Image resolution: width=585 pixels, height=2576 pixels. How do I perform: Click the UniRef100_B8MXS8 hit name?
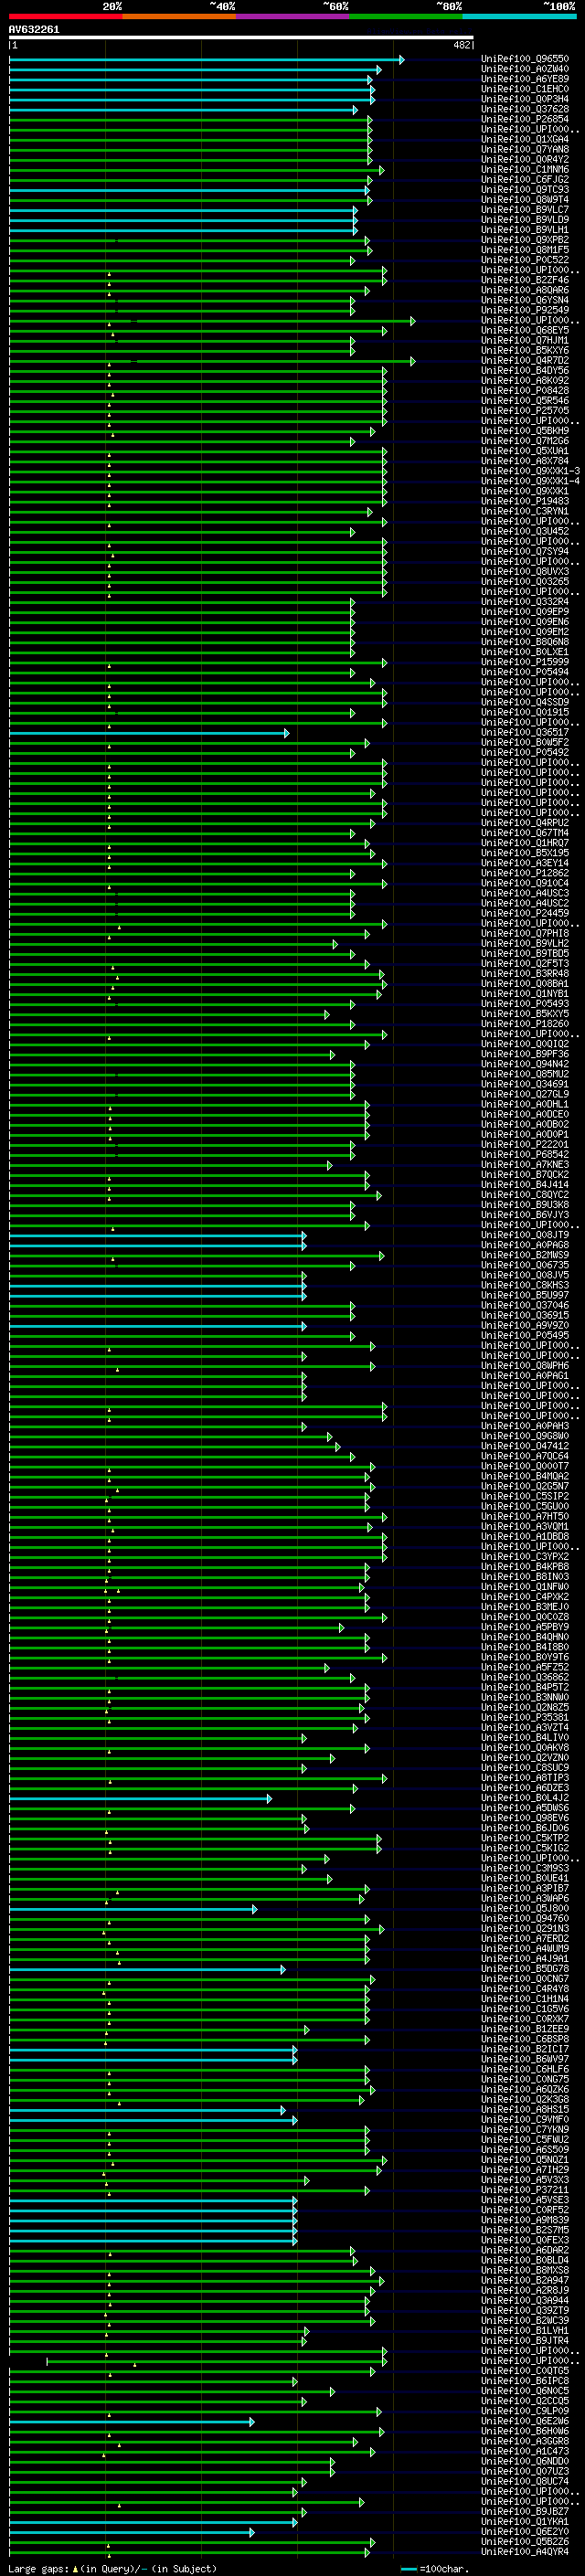click(525, 2270)
